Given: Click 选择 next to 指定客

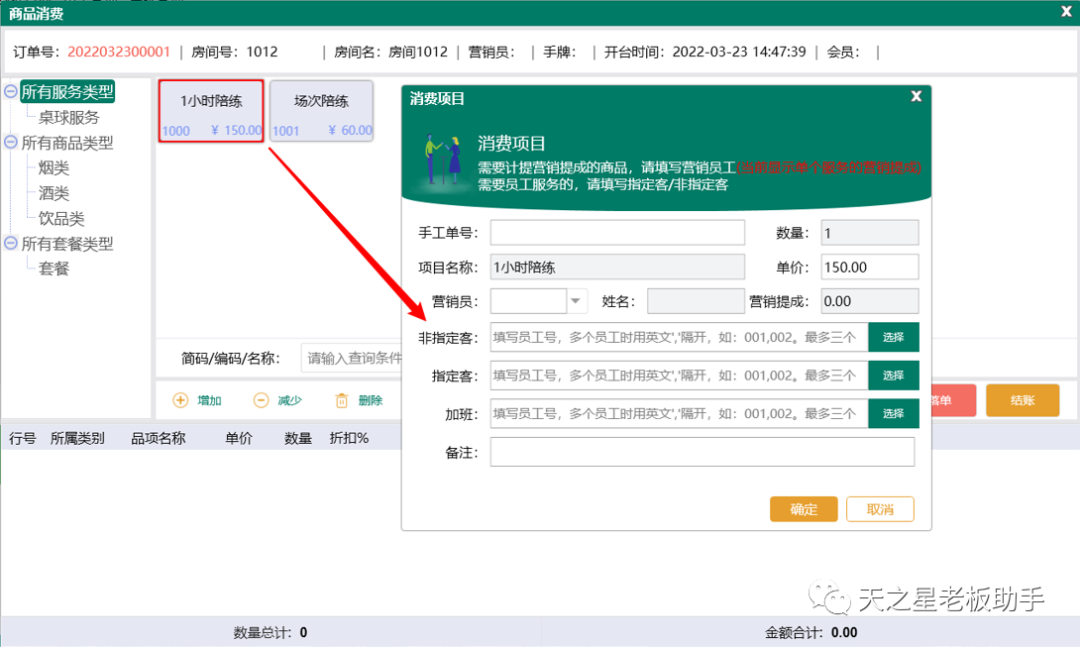Looking at the screenshot, I should (x=893, y=375).
